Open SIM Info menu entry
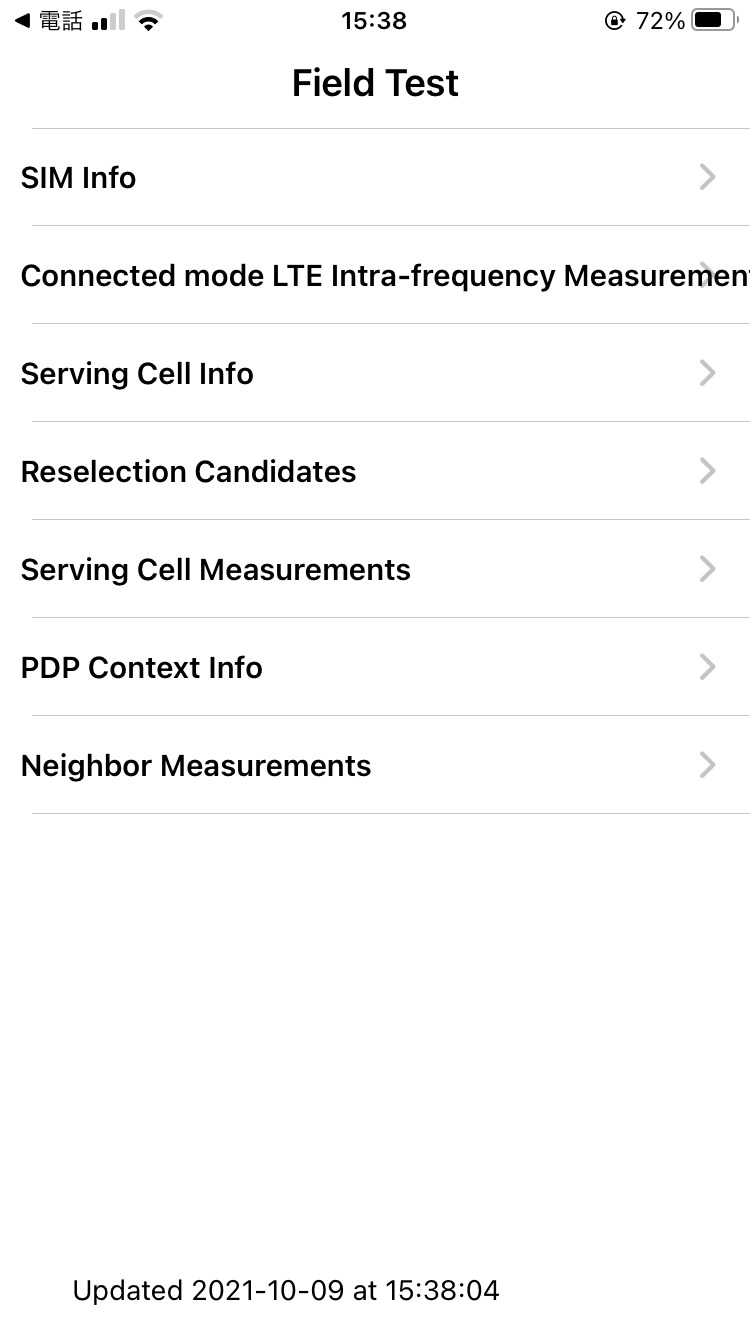 click(x=79, y=178)
